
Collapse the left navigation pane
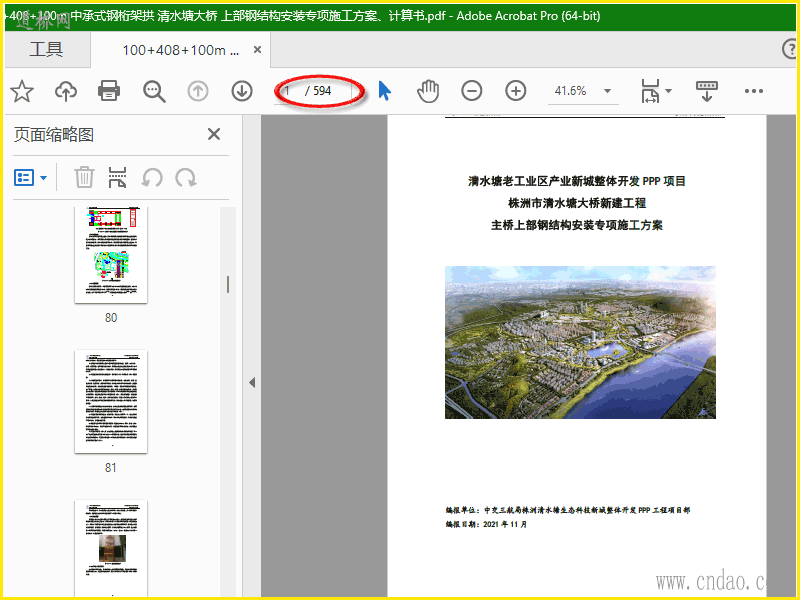click(252, 382)
